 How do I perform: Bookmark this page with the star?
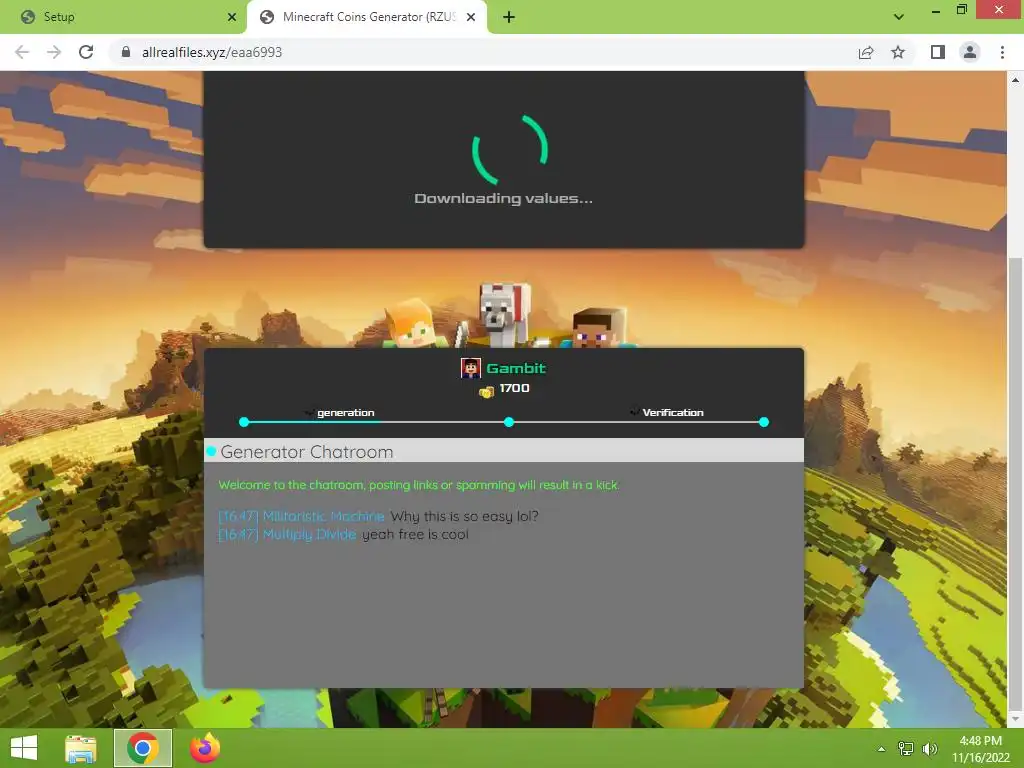898,52
